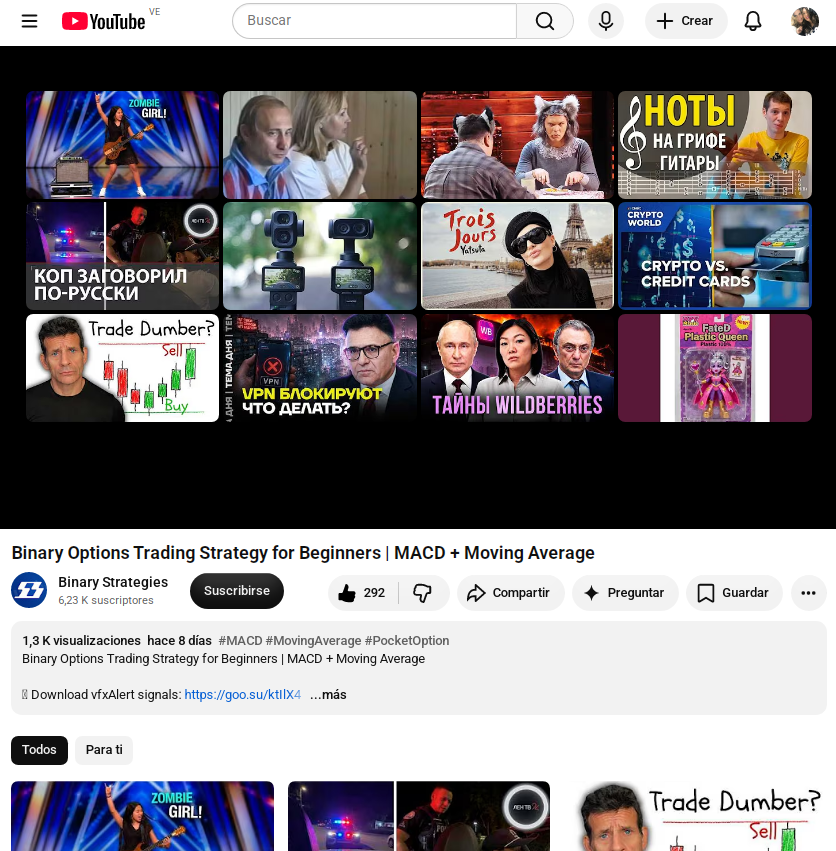Click the Buscar search field
This screenshot has height=851, width=836.
pos(375,21)
